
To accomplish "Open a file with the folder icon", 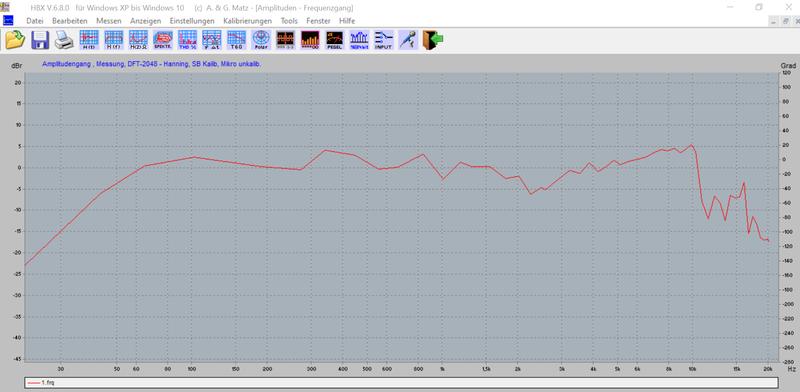I will [15, 40].
